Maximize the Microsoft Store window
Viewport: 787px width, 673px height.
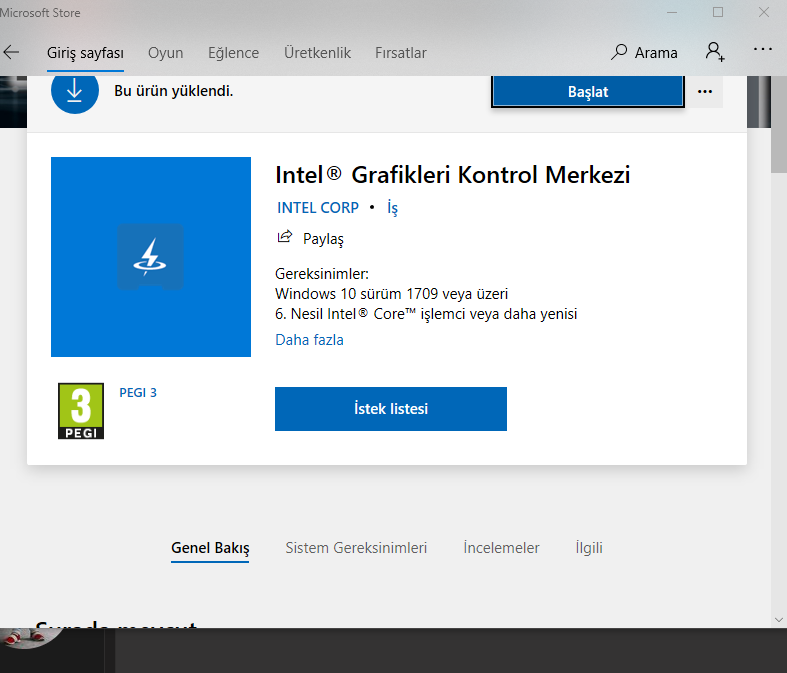coord(718,12)
